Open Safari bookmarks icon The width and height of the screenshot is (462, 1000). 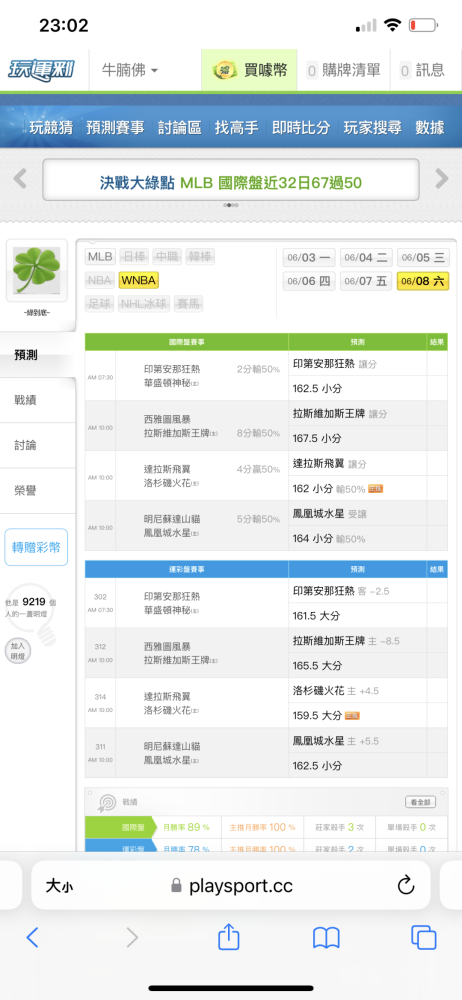[x=326, y=938]
